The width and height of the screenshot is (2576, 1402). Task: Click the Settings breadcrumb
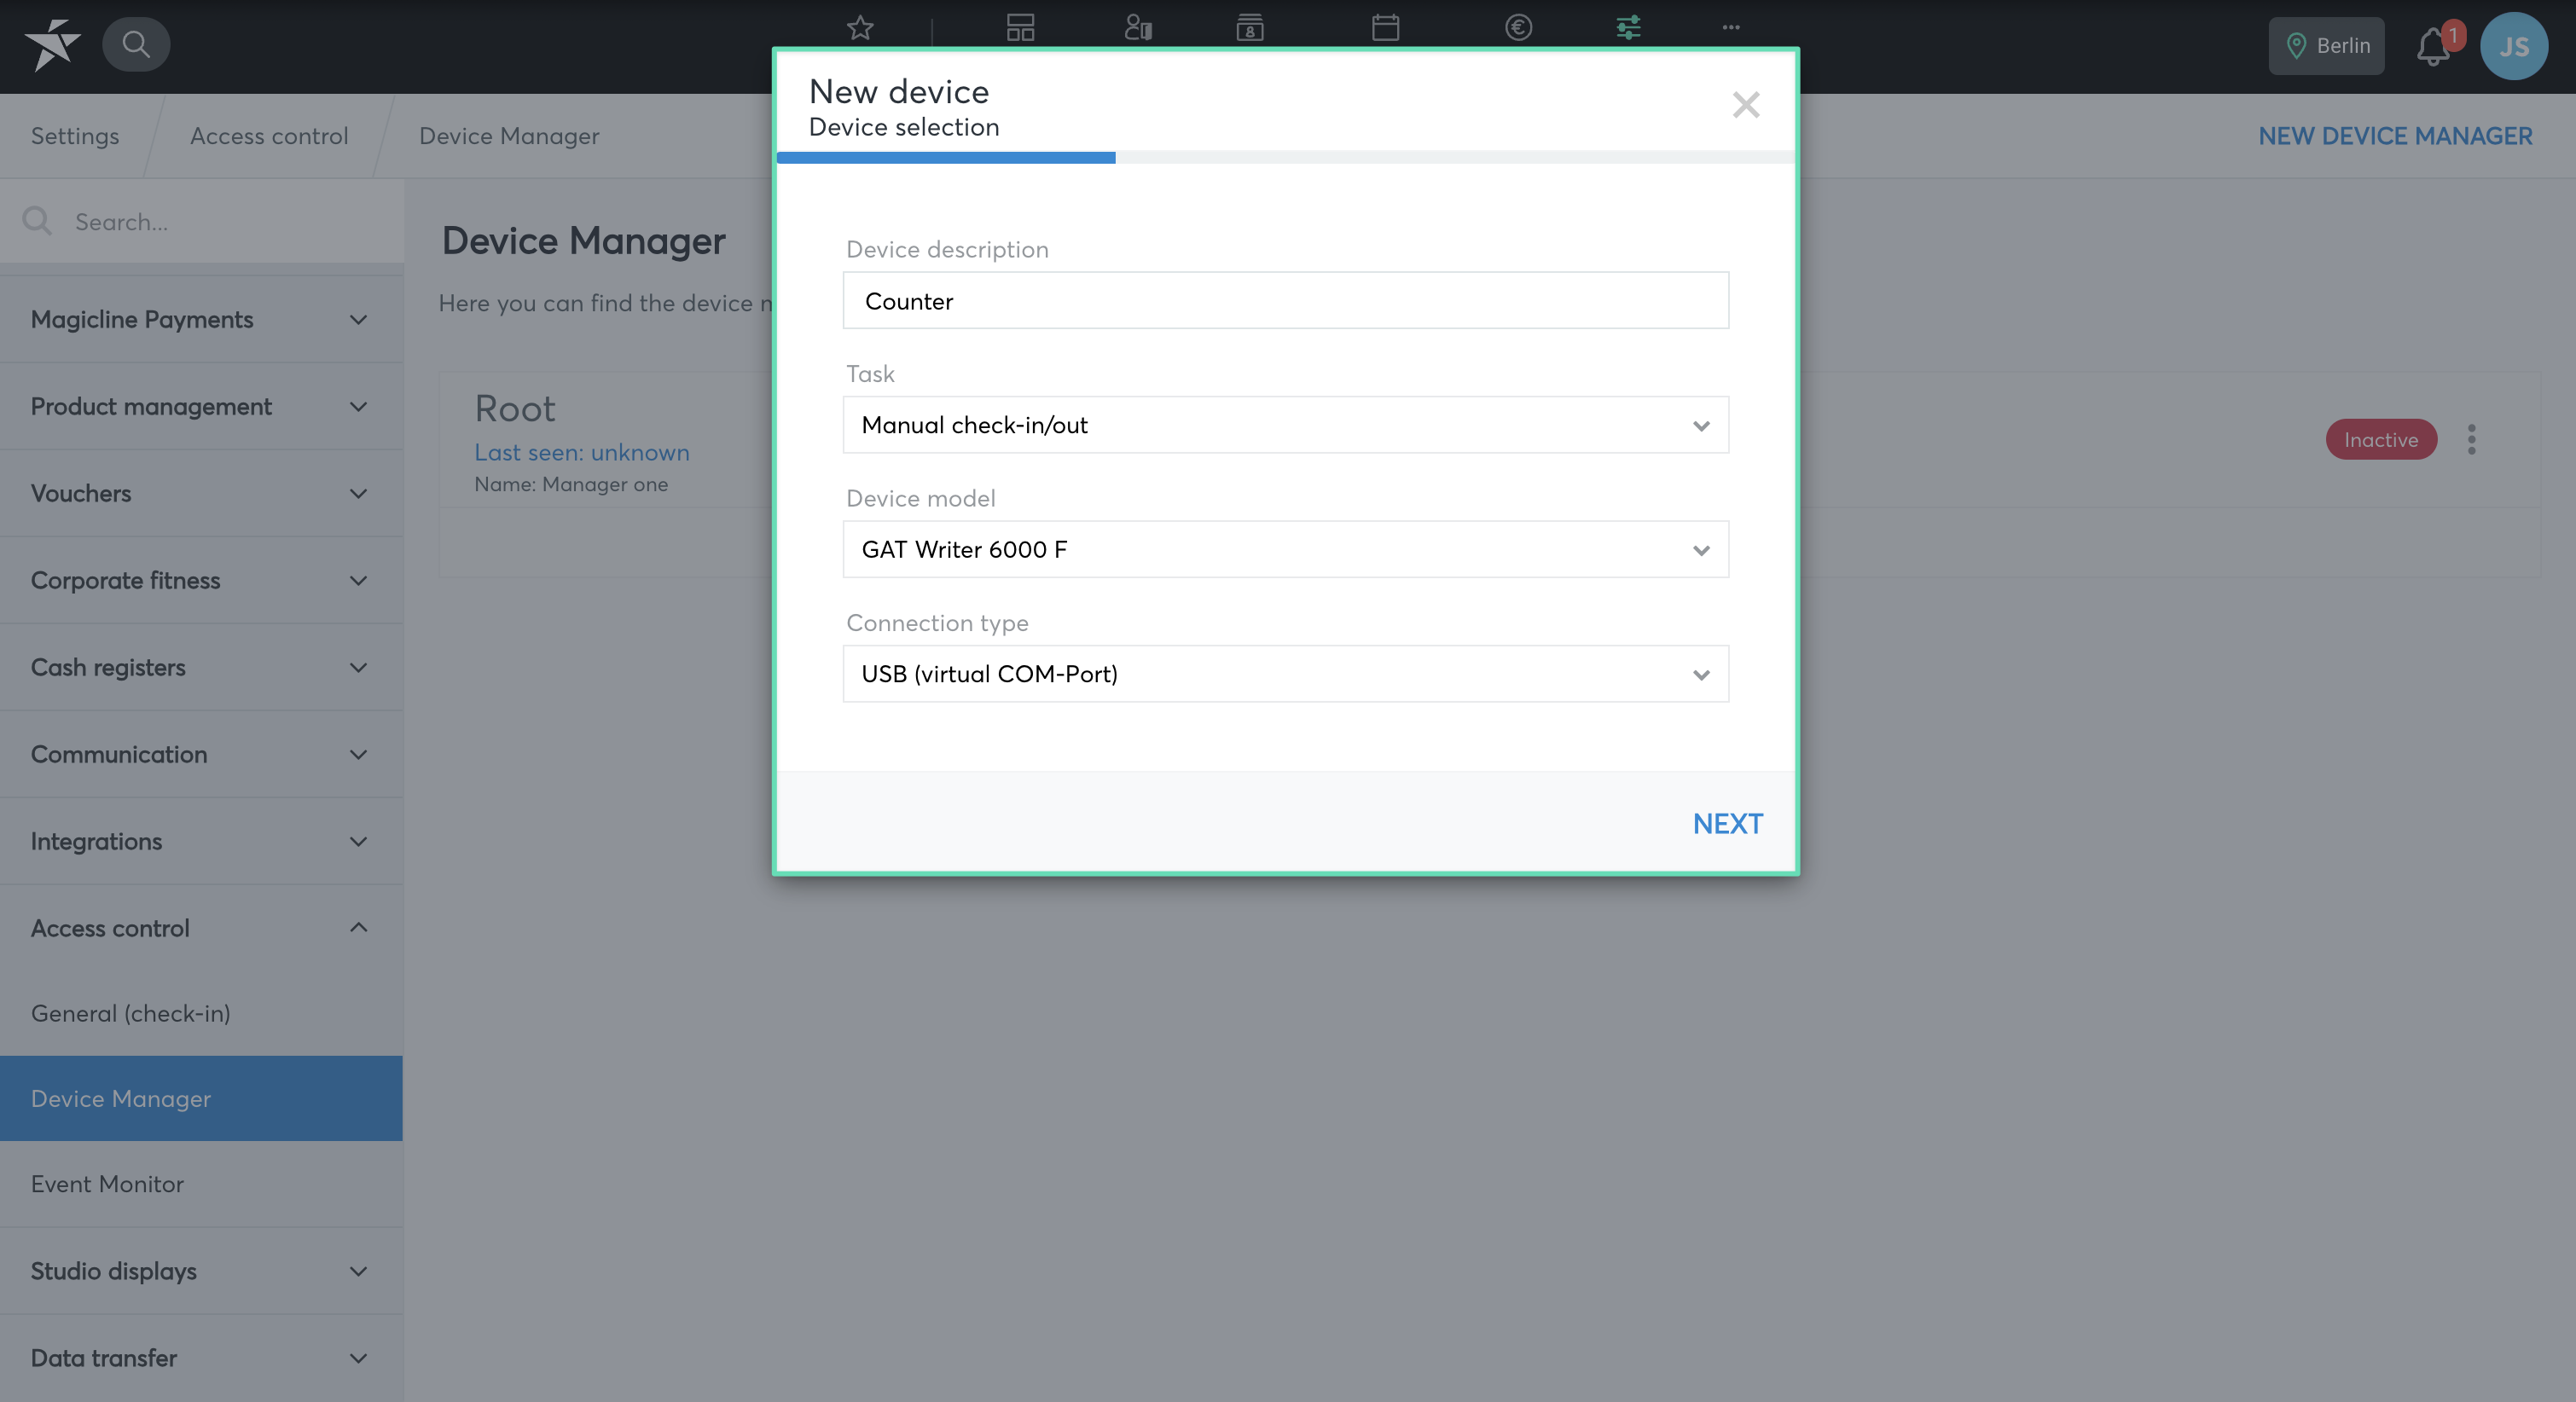coord(75,136)
